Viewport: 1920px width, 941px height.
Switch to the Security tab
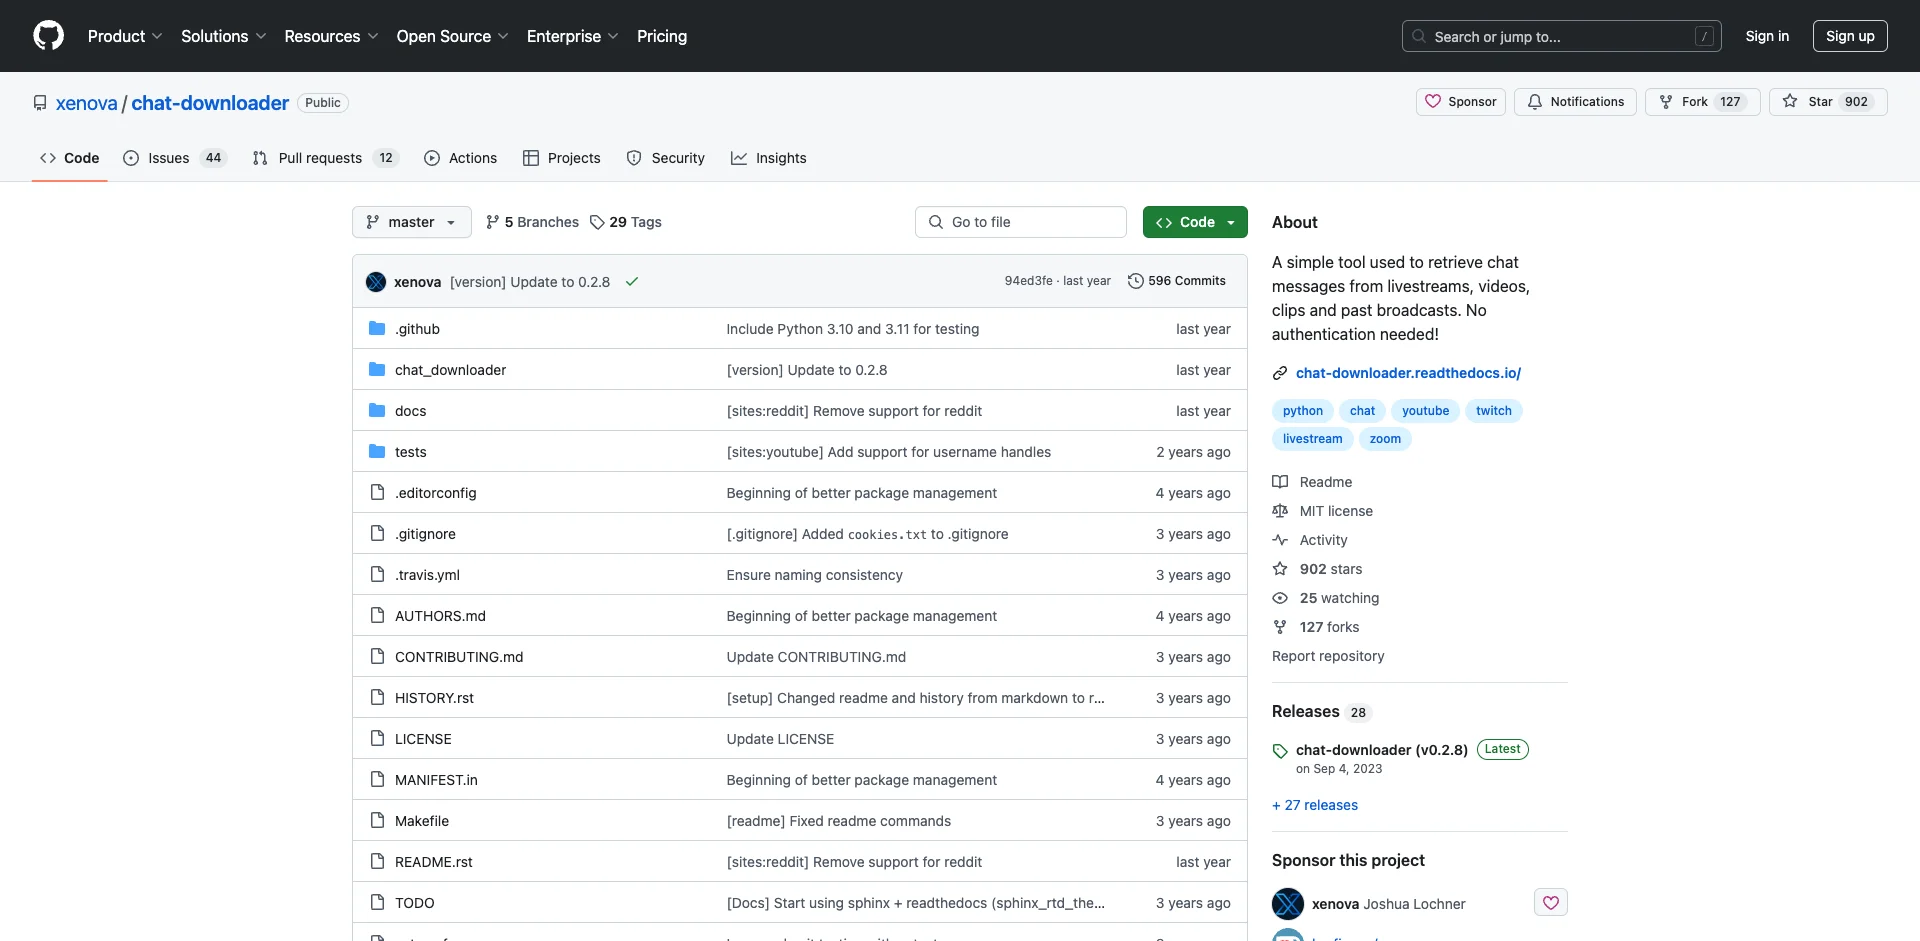(x=665, y=158)
